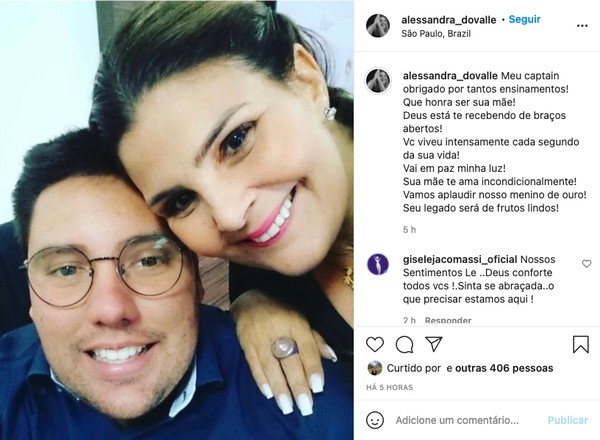Open alessandra_dovalle profile from header username
The width and height of the screenshot is (600, 440).
(449, 20)
